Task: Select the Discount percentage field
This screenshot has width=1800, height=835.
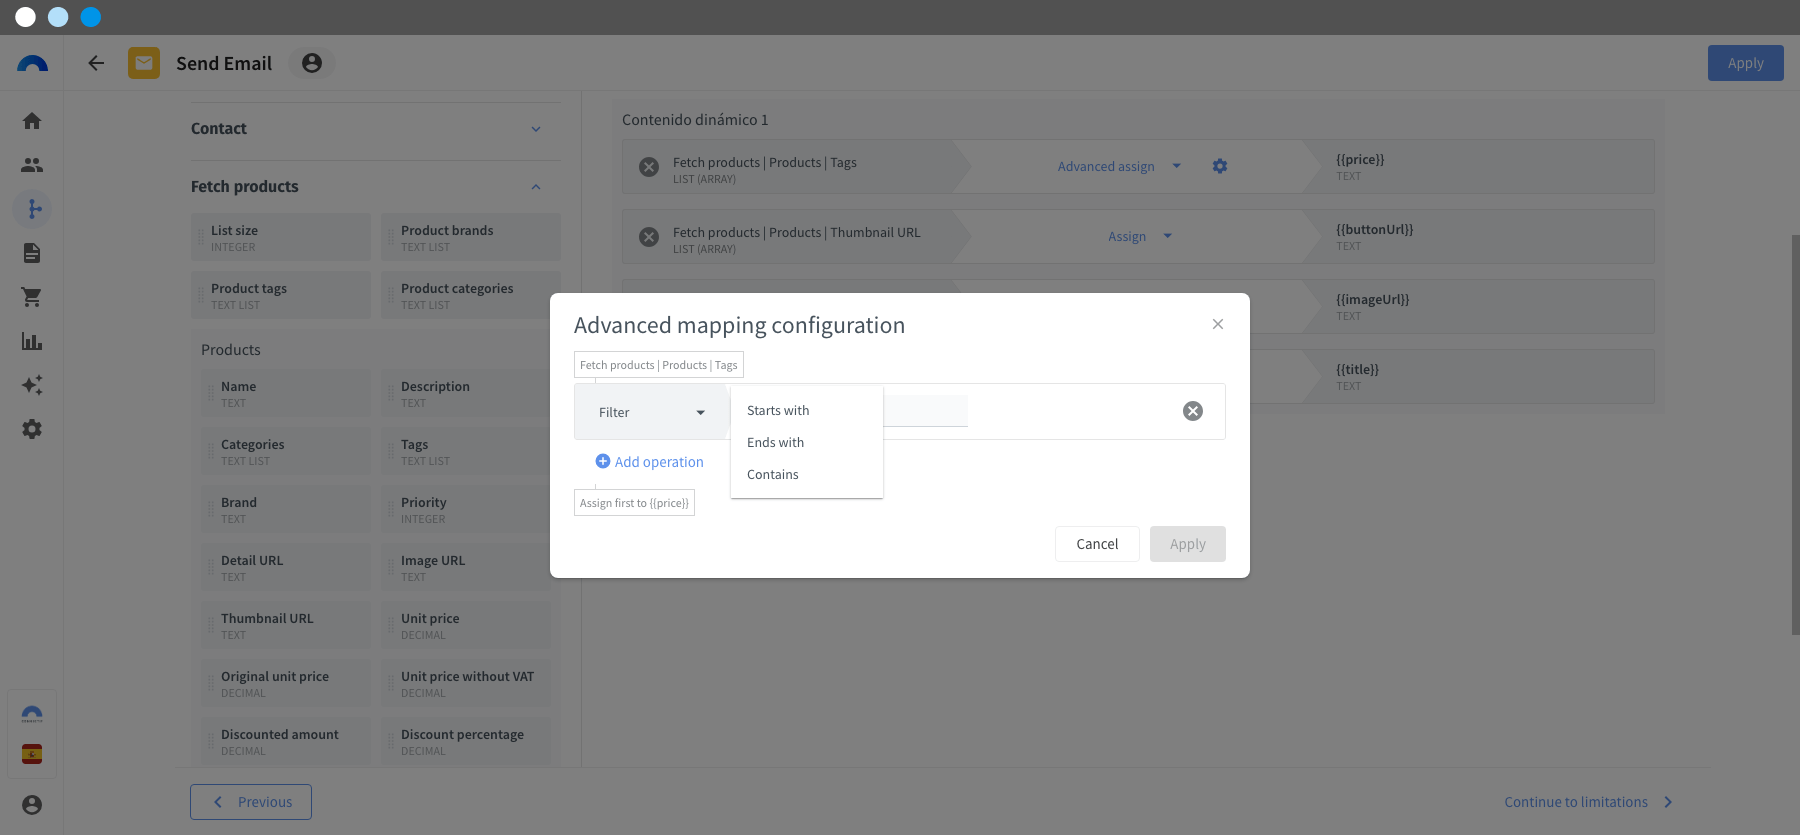Action: pos(466,741)
